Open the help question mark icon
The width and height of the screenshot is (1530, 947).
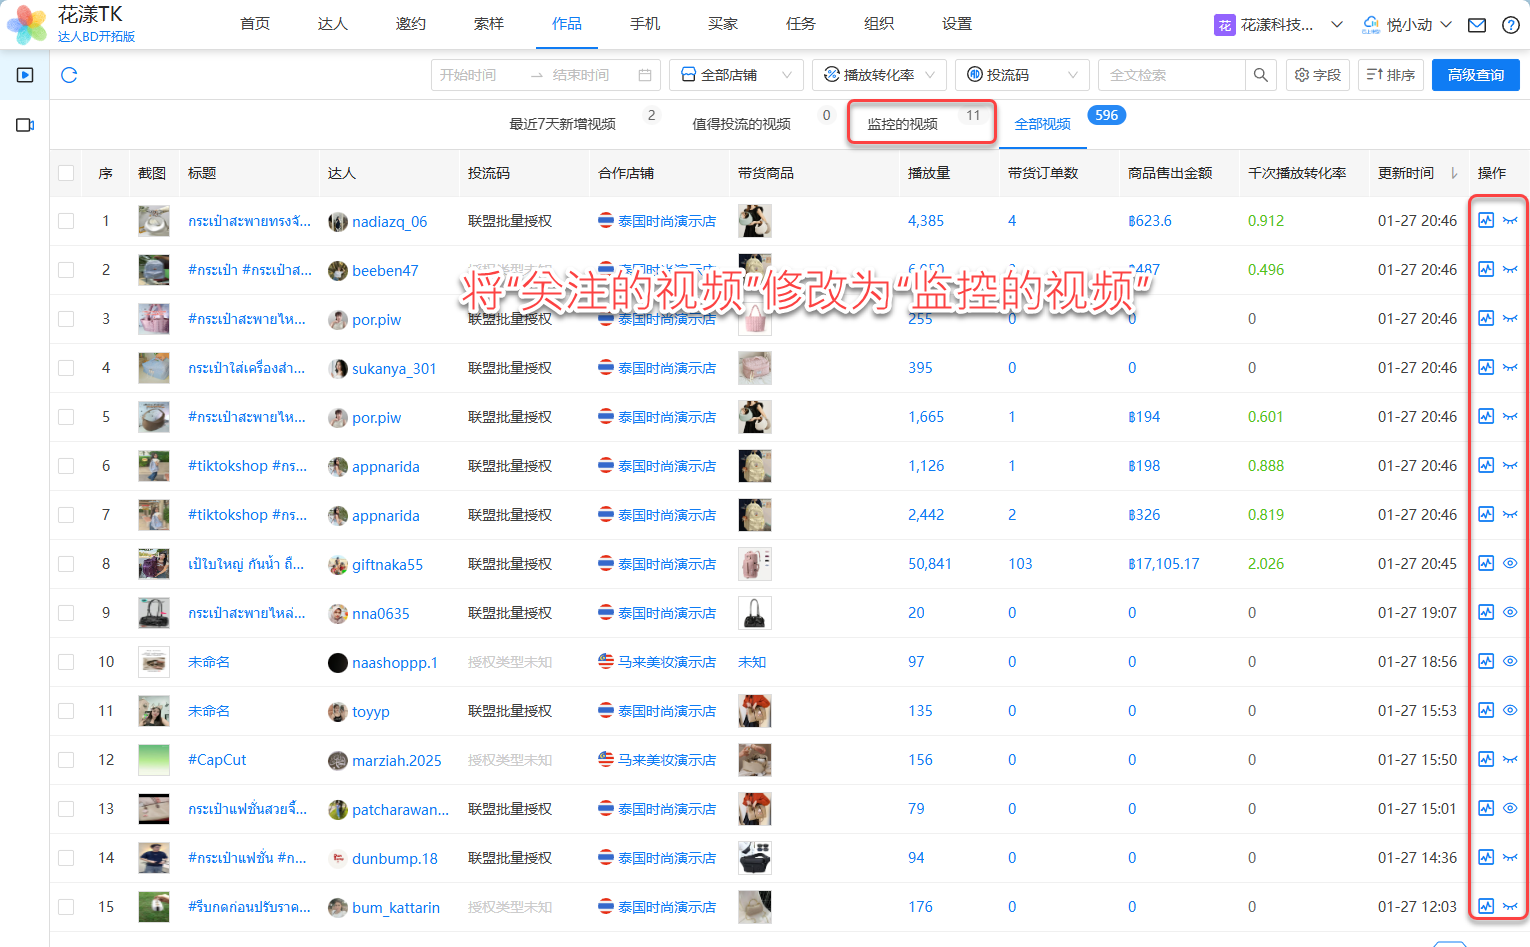tap(1510, 25)
